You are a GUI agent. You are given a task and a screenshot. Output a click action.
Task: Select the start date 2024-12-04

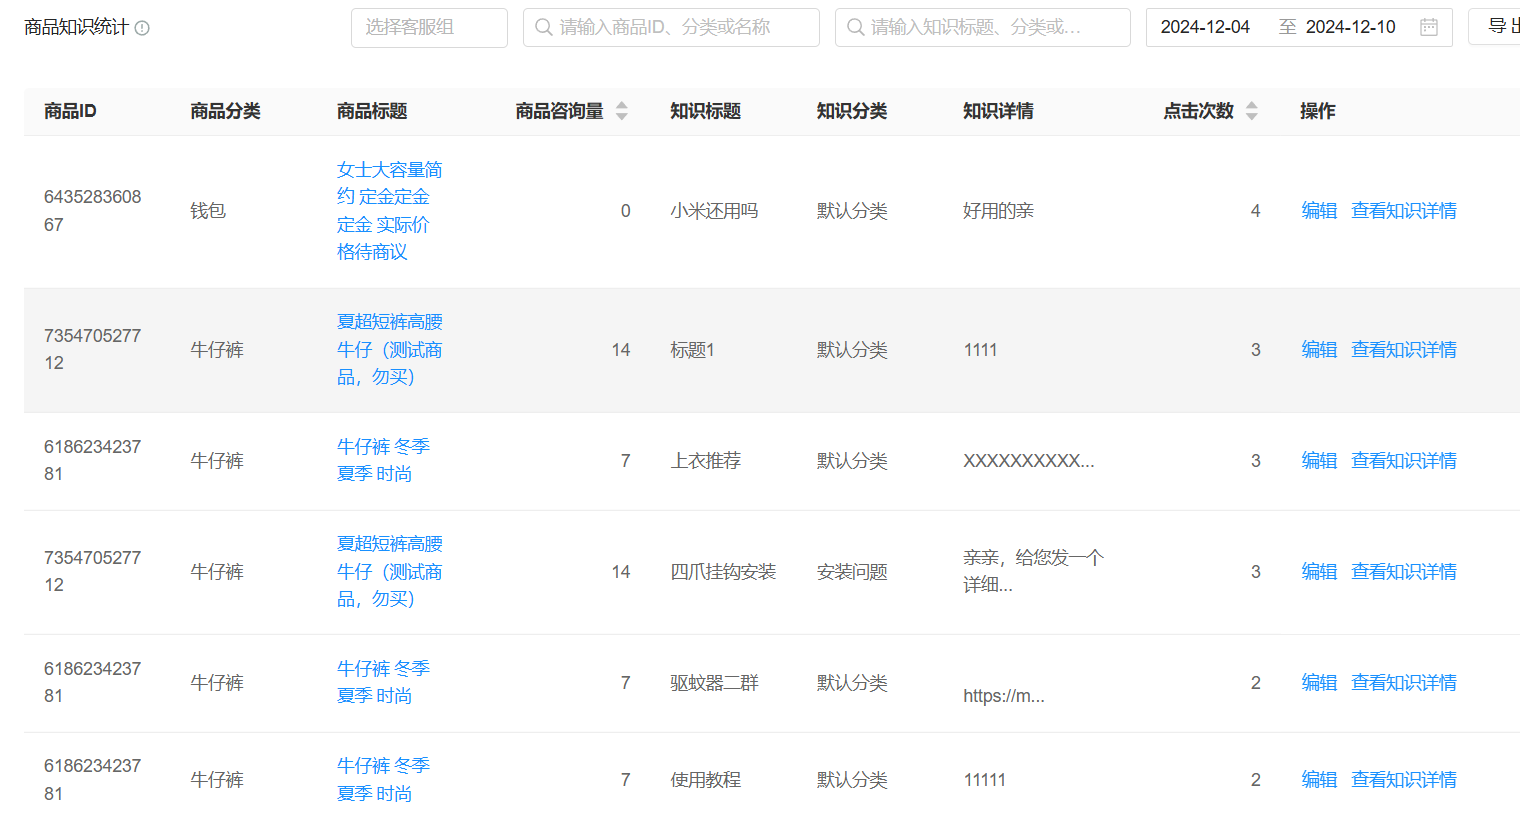point(1205,27)
